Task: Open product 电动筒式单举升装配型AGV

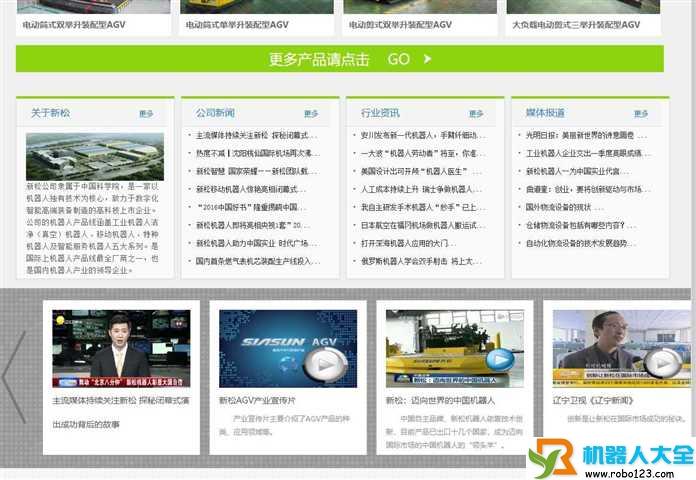Action: coord(237,25)
